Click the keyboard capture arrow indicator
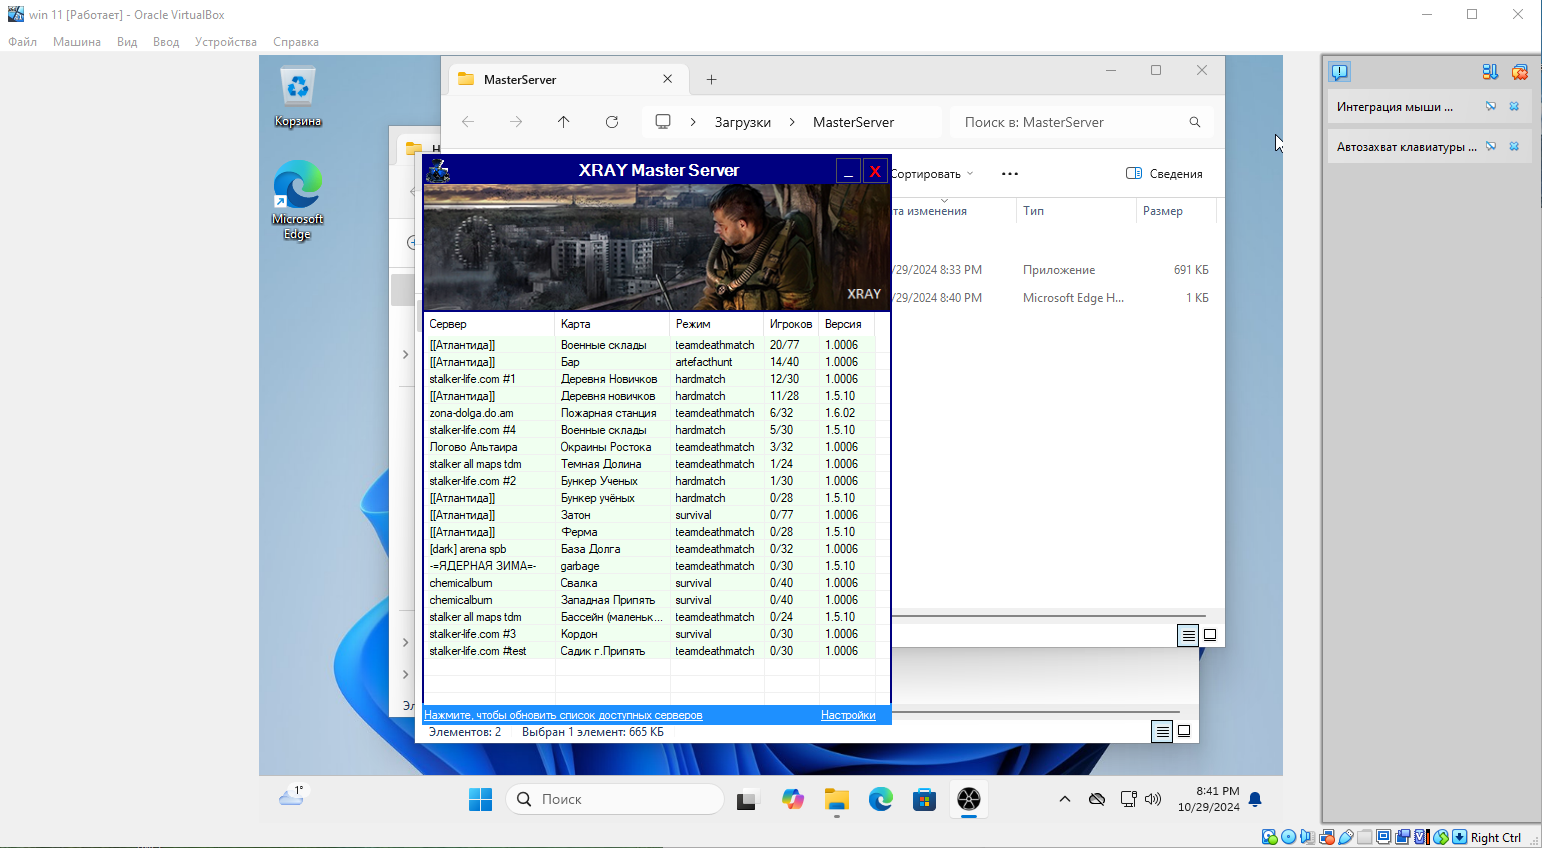This screenshot has width=1542, height=848. 1459,837
